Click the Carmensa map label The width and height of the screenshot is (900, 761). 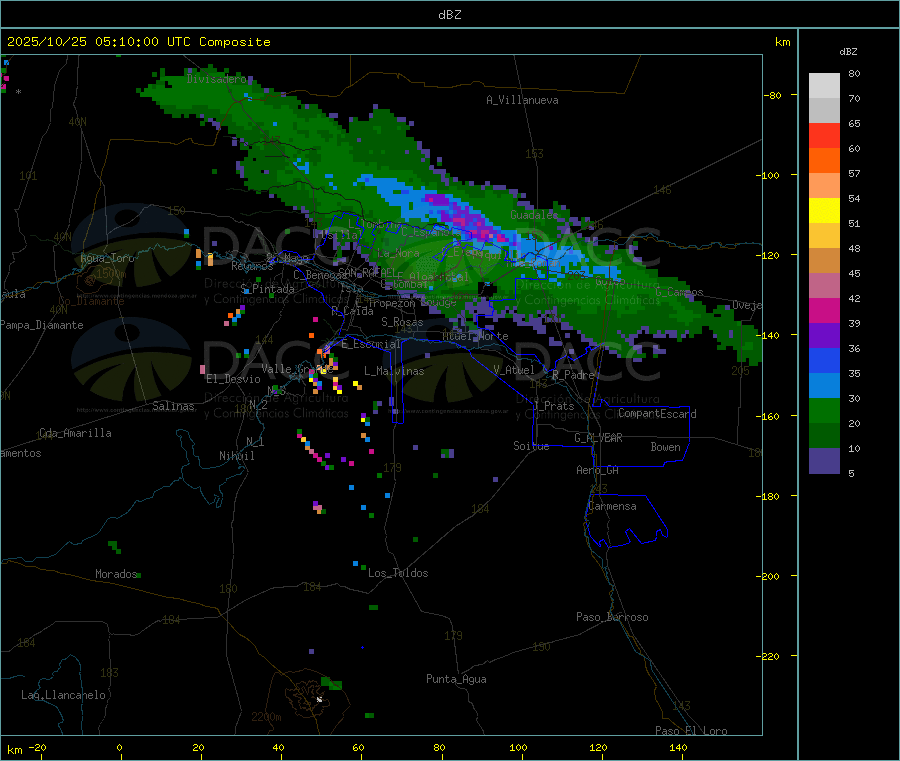coord(612,506)
